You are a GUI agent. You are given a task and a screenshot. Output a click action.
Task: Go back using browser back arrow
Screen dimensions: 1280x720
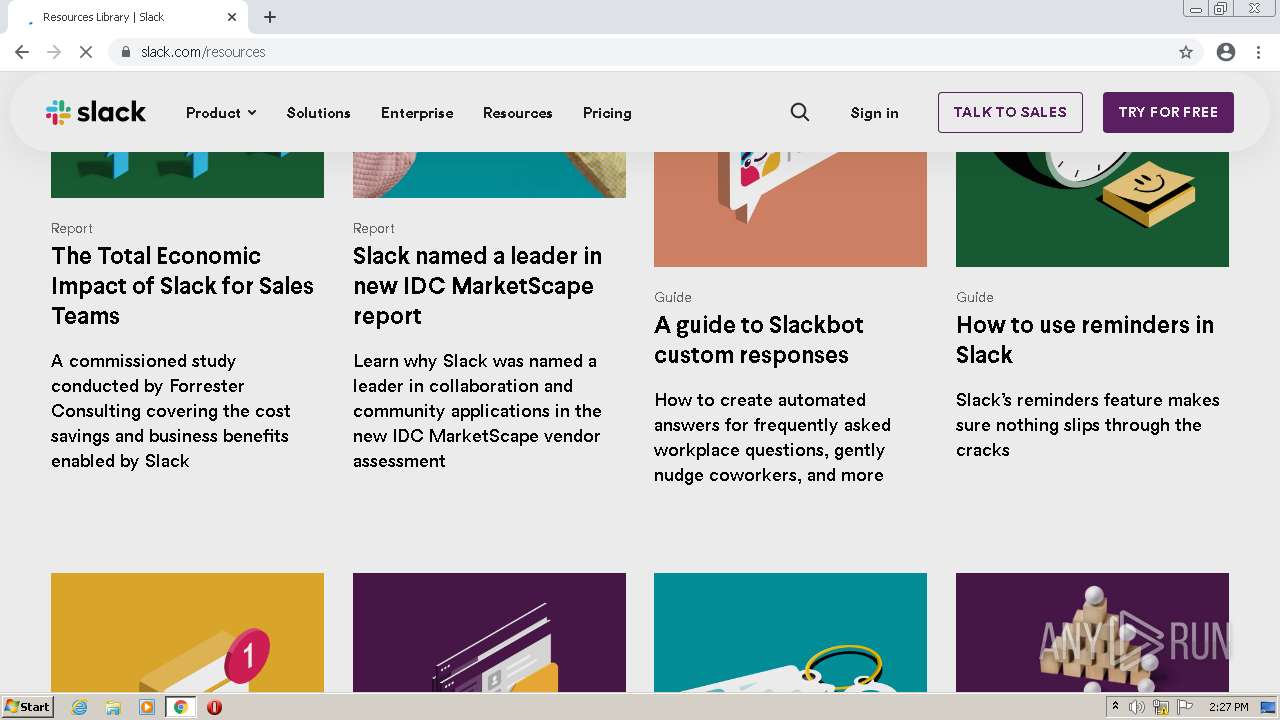22,52
